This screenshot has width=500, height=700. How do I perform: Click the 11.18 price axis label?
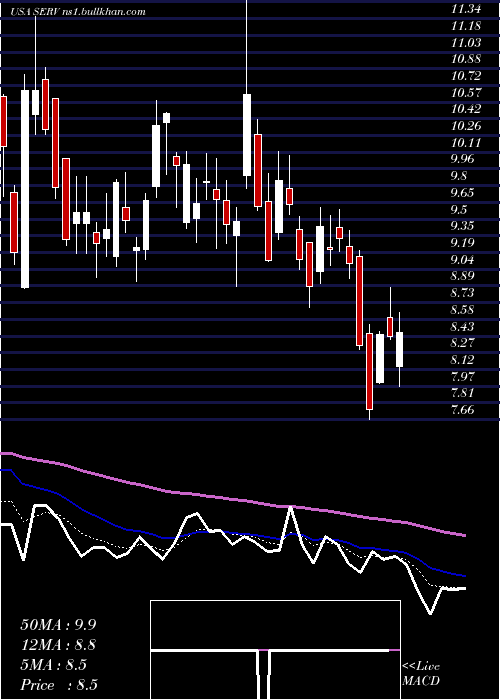(466, 26)
